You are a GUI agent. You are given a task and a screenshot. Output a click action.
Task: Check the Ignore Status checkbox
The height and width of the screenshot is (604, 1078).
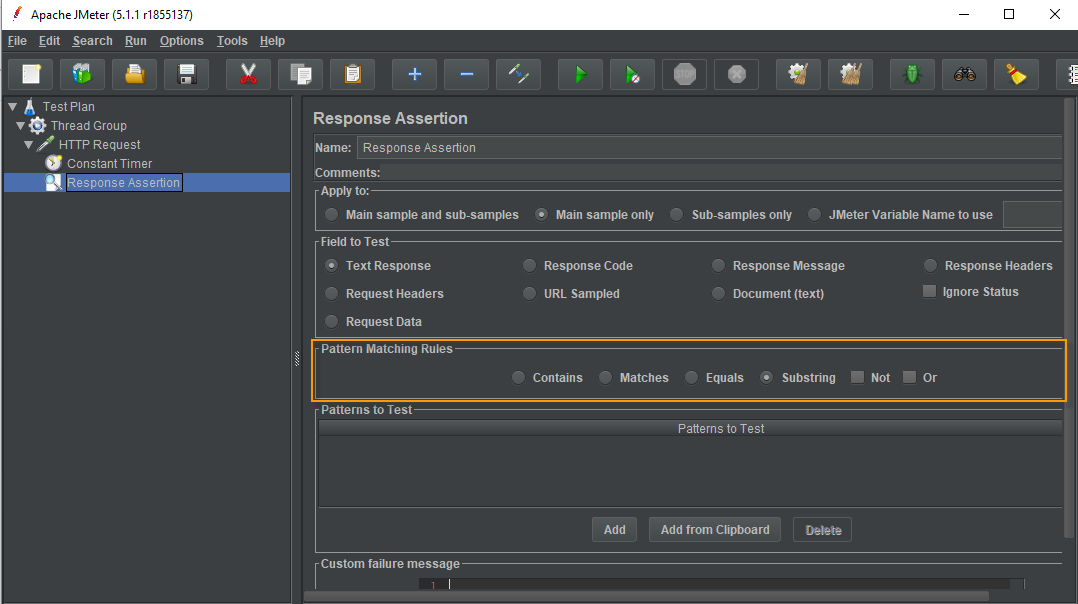pos(929,291)
